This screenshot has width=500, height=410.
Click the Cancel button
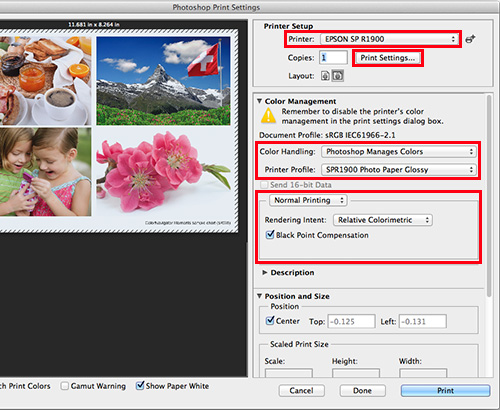(301, 391)
